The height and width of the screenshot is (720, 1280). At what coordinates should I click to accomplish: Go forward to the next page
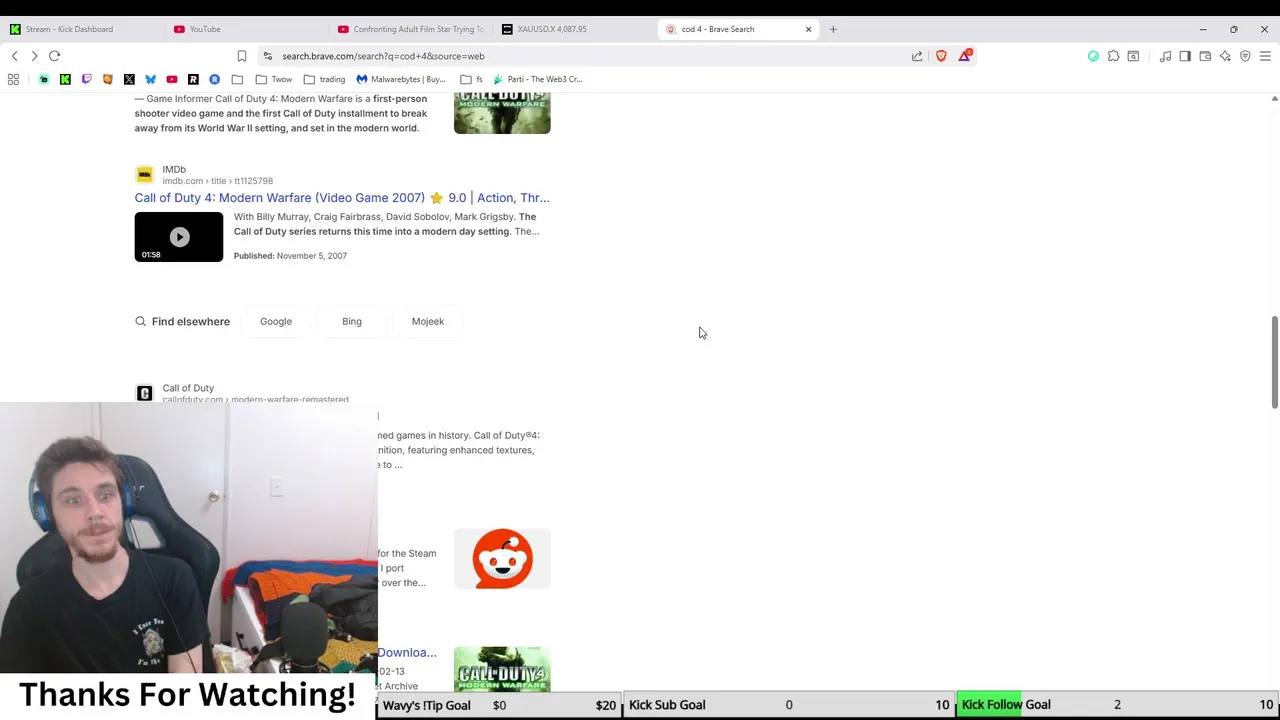(x=34, y=56)
